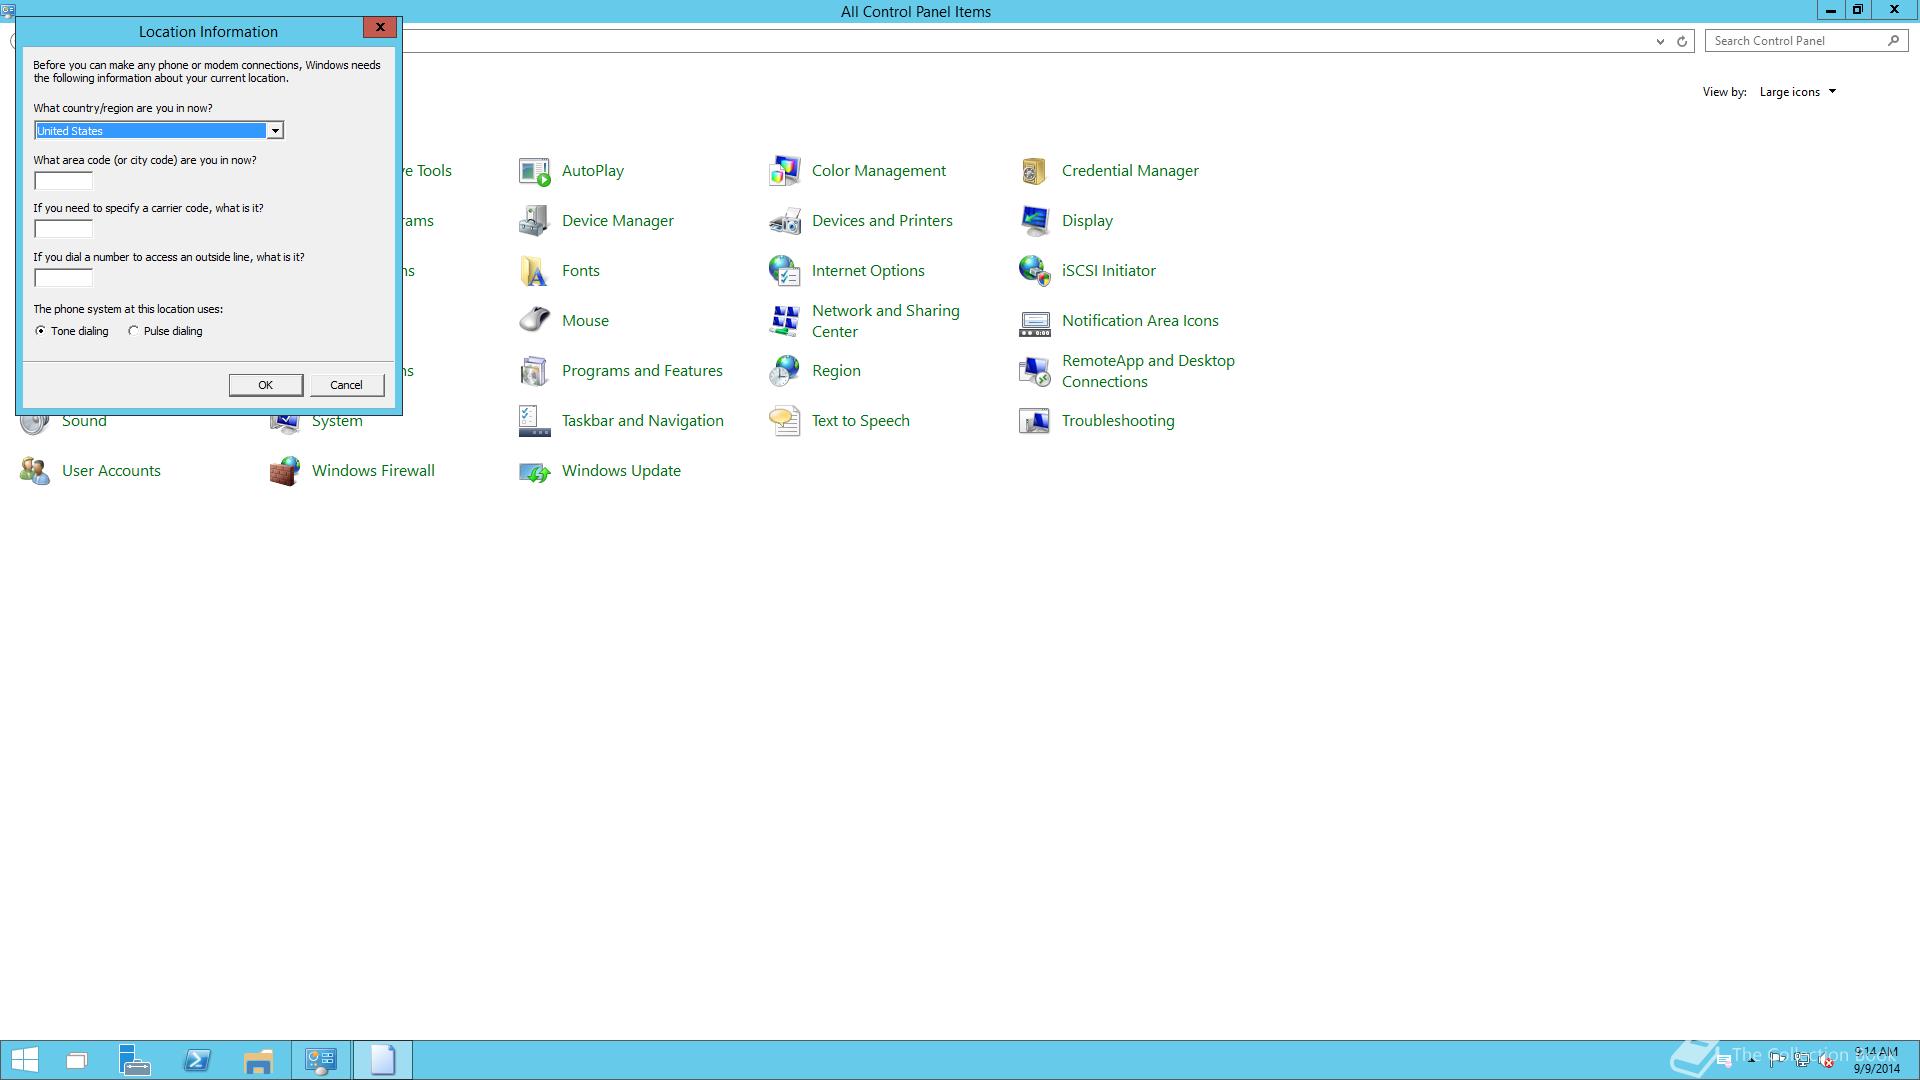Click the carrier code input field
The image size is (1920, 1080).
tap(64, 229)
